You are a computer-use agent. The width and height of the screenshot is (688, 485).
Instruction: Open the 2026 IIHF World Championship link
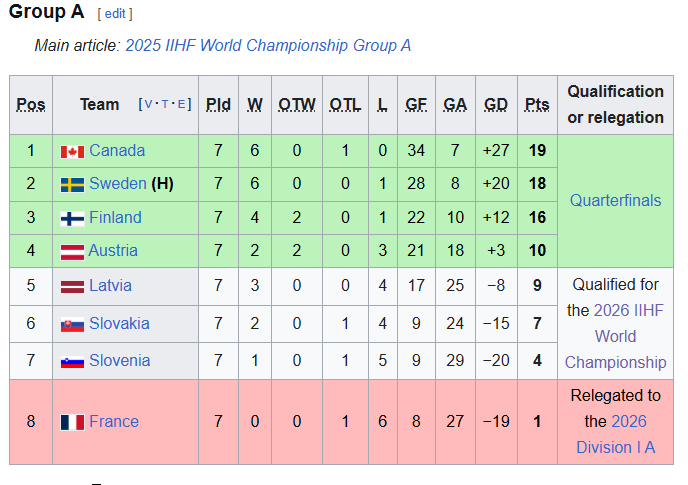click(615, 336)
